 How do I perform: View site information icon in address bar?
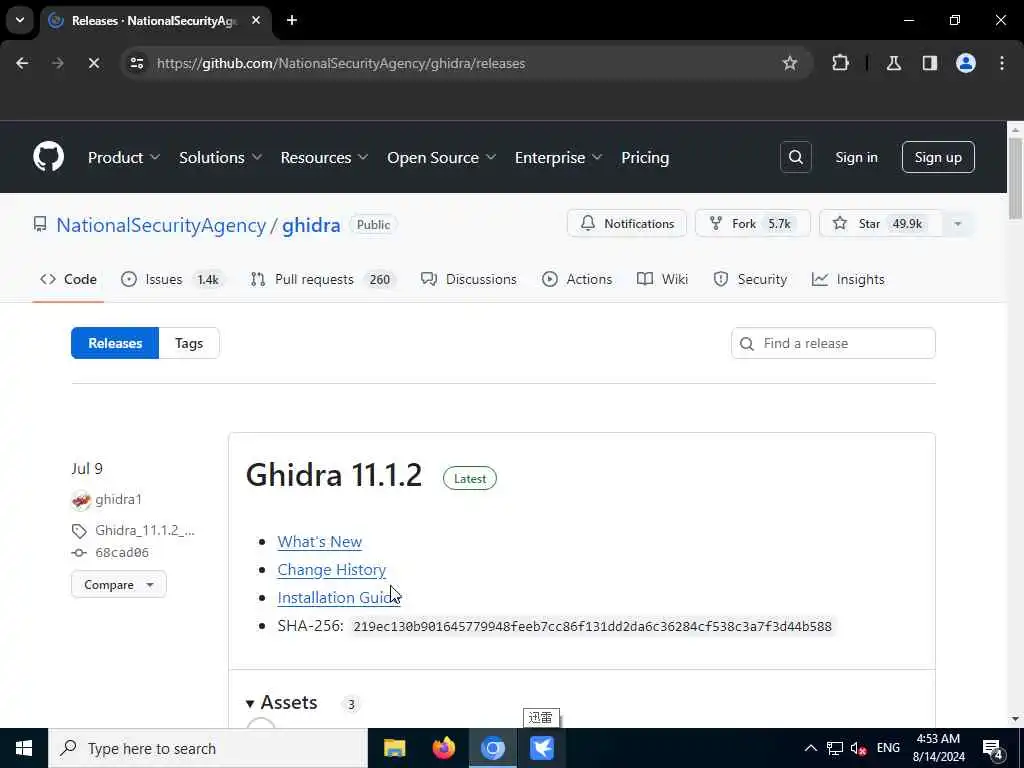(137, 63)
